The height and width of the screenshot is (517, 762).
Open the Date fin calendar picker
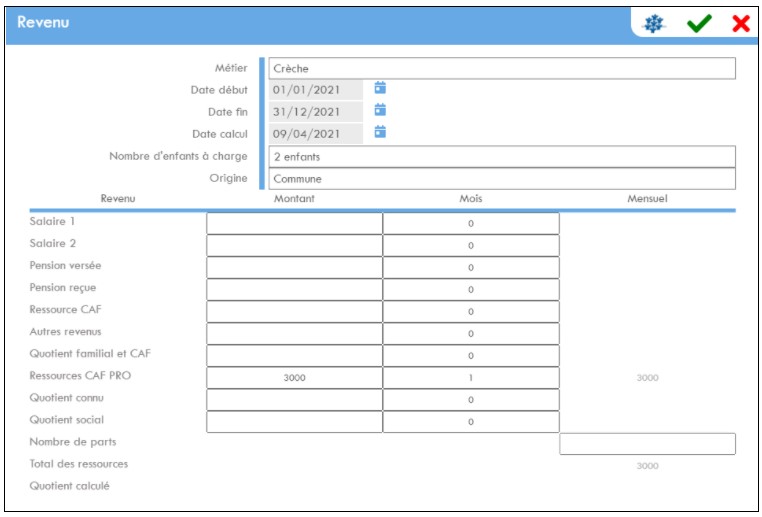380,110
